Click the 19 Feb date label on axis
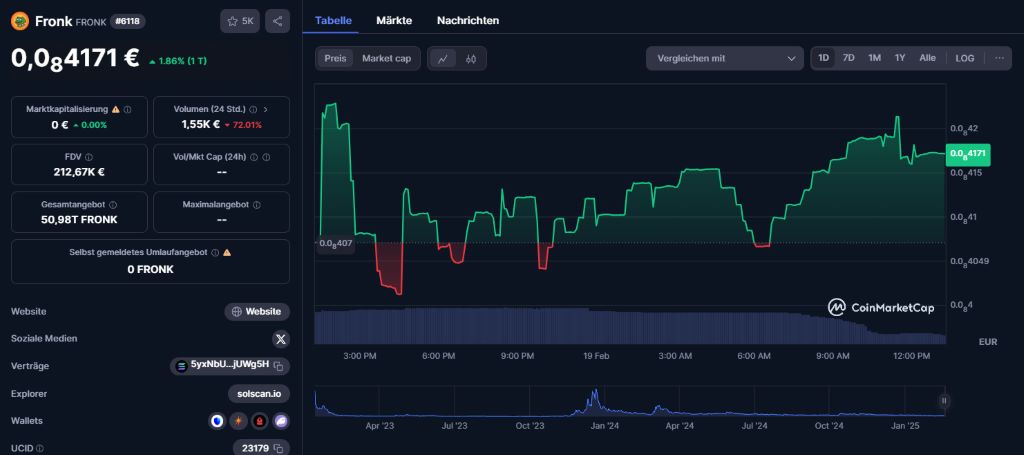Viewport: 1024px width, 455px height. [x=596, y=356]
